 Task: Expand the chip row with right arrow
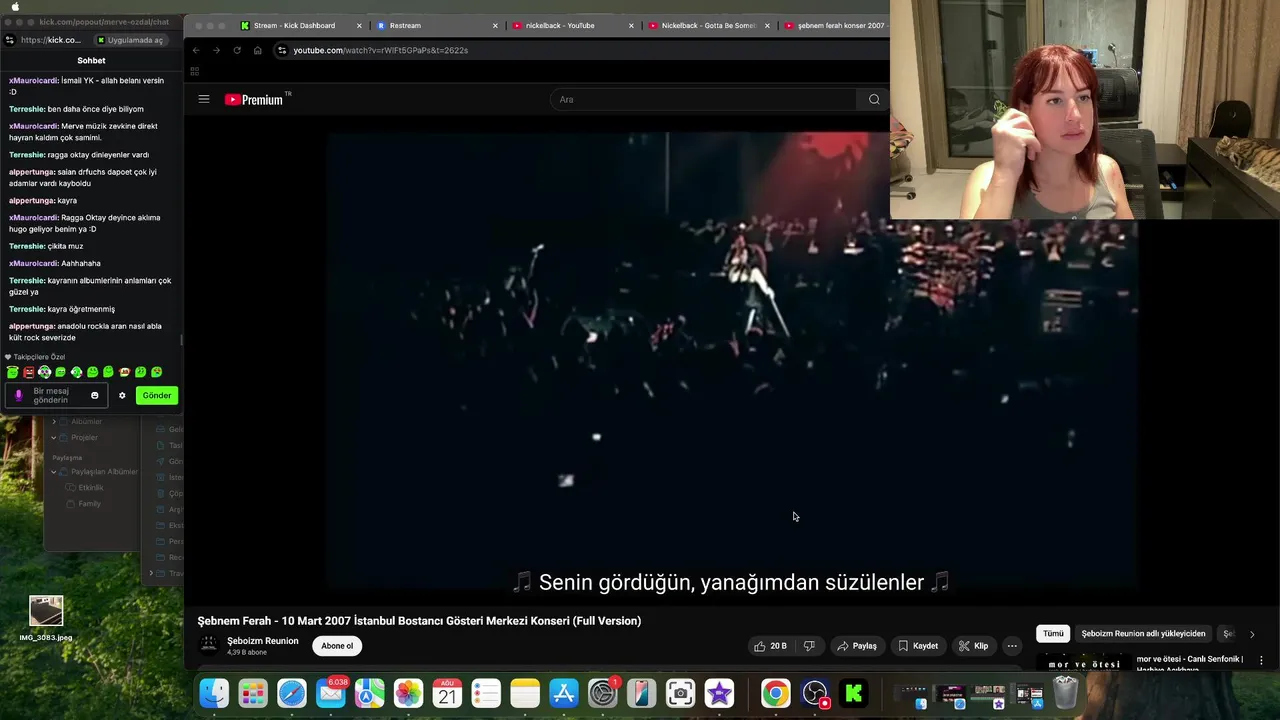tap(1251, 634)
